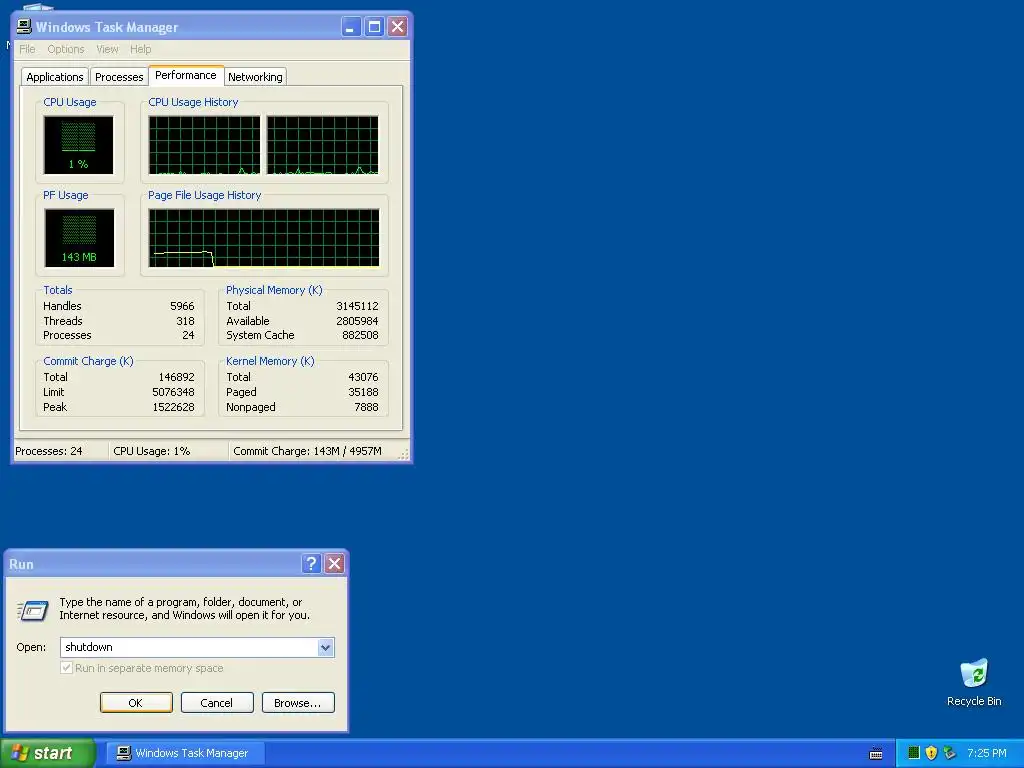Screen dimensions: 1024x768
Task: Click the Safely Remove Hardware tray icon
Action: [950, 753]
